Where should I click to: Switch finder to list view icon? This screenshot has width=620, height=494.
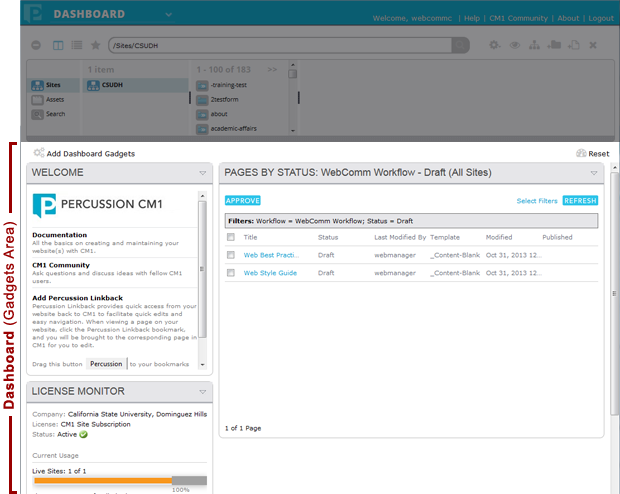pyautogui.click(x=77, y=45)
